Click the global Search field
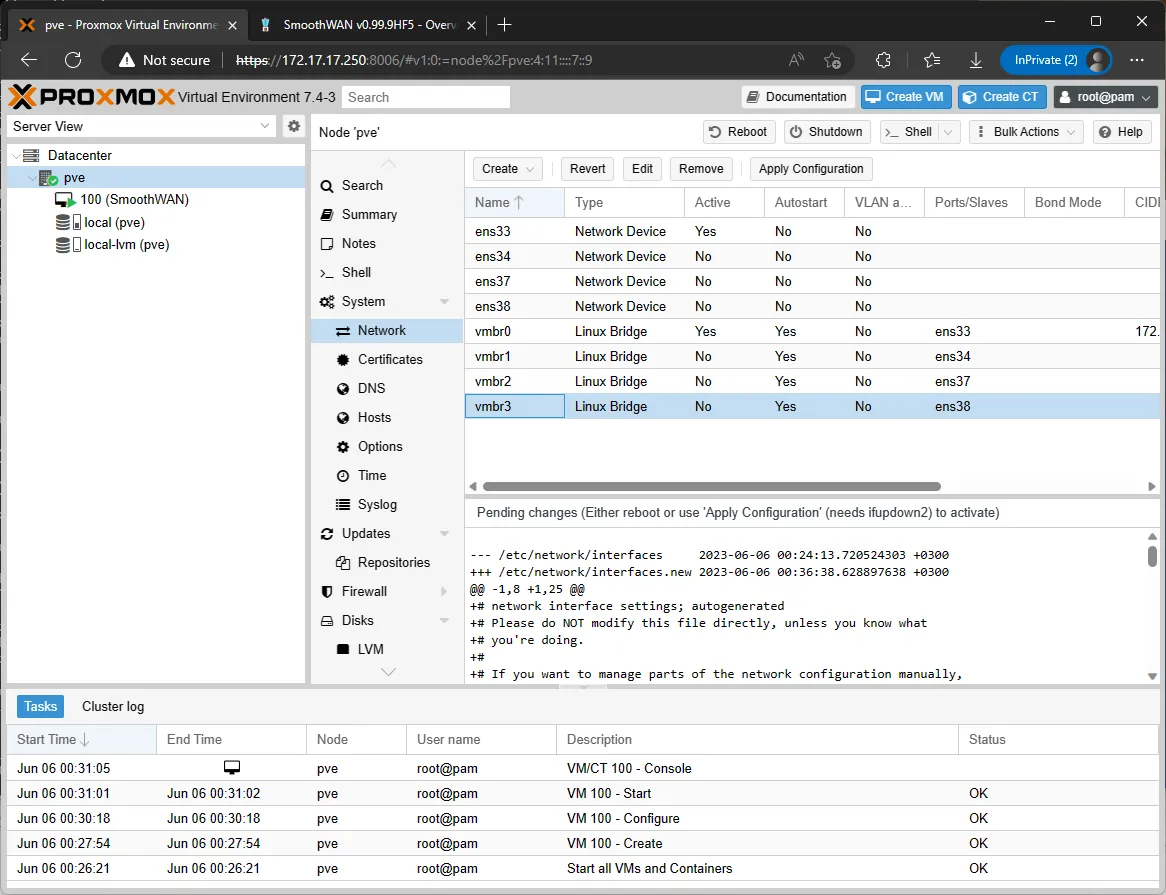 point(426,97)
